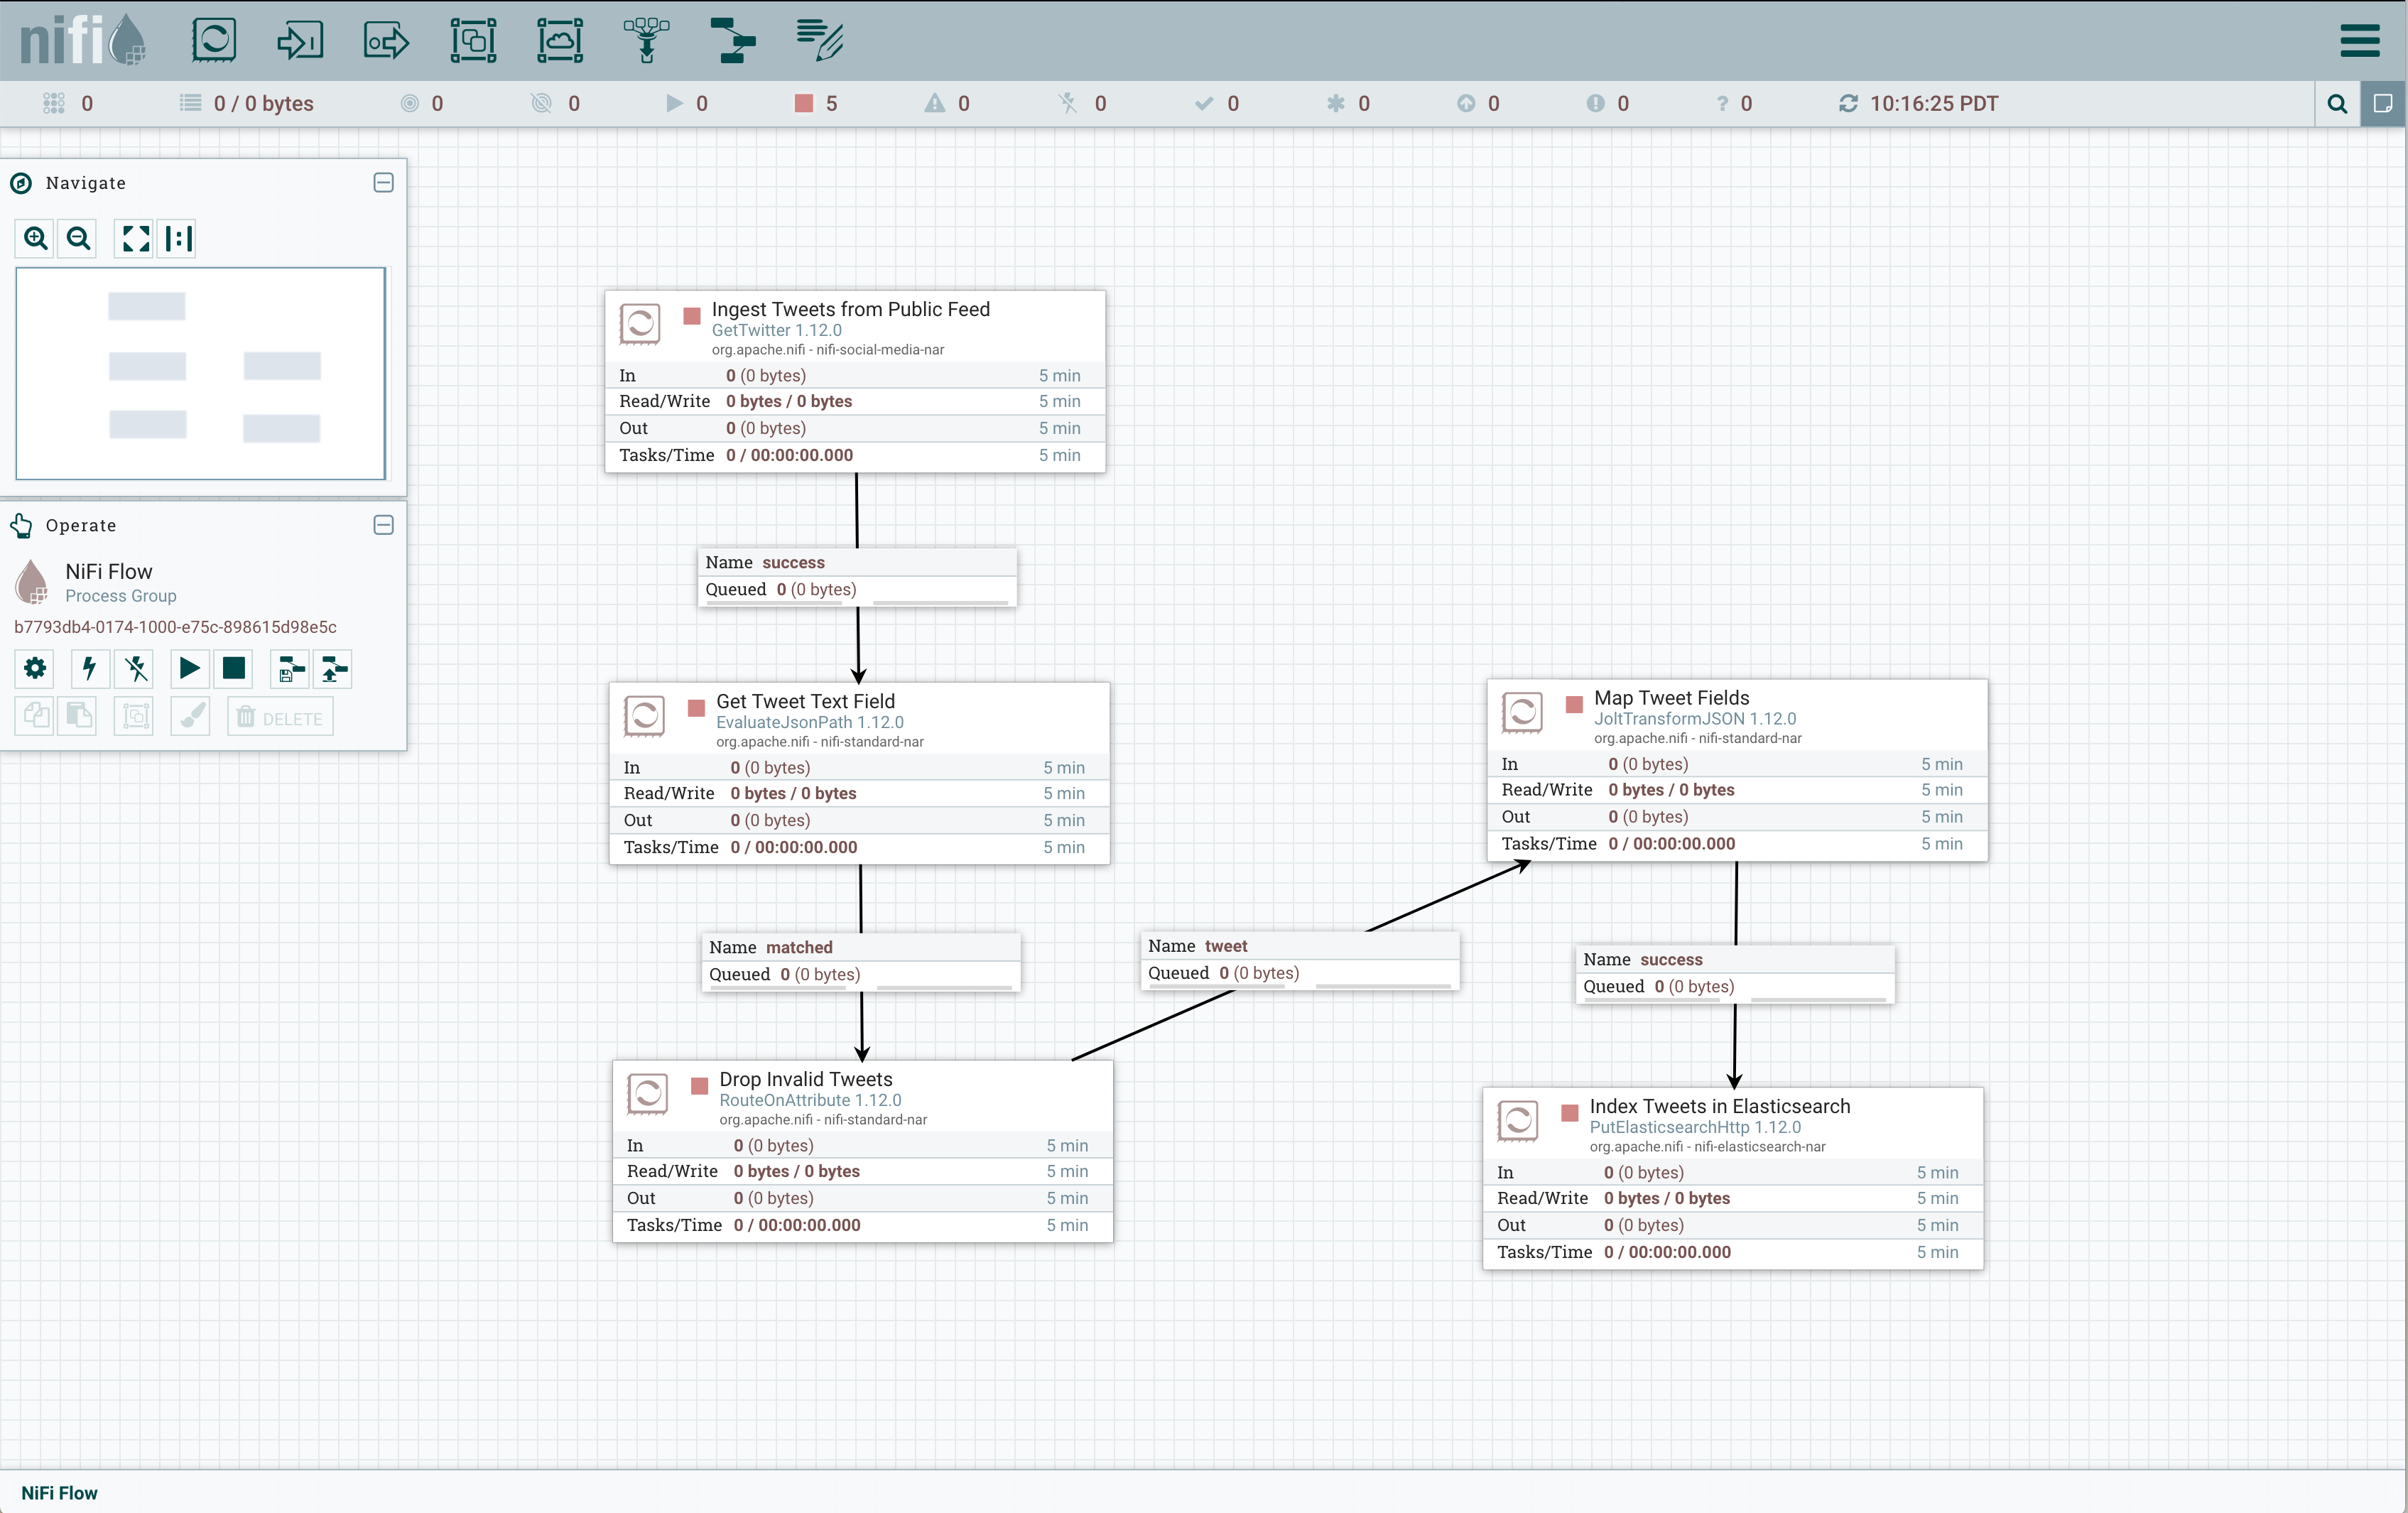This screenshot has width=2408, height=1513.
Task: Collapse the Operate panel
Action: pyautogui.click(x=383, y=525)
